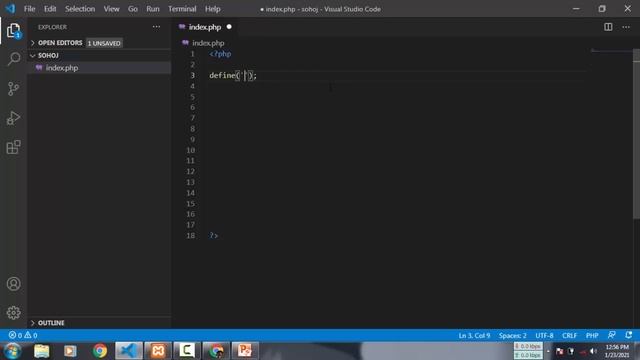Open PowerPoint from the taskbar
Screen dimensions: 640x360
(x=245, y=351)
